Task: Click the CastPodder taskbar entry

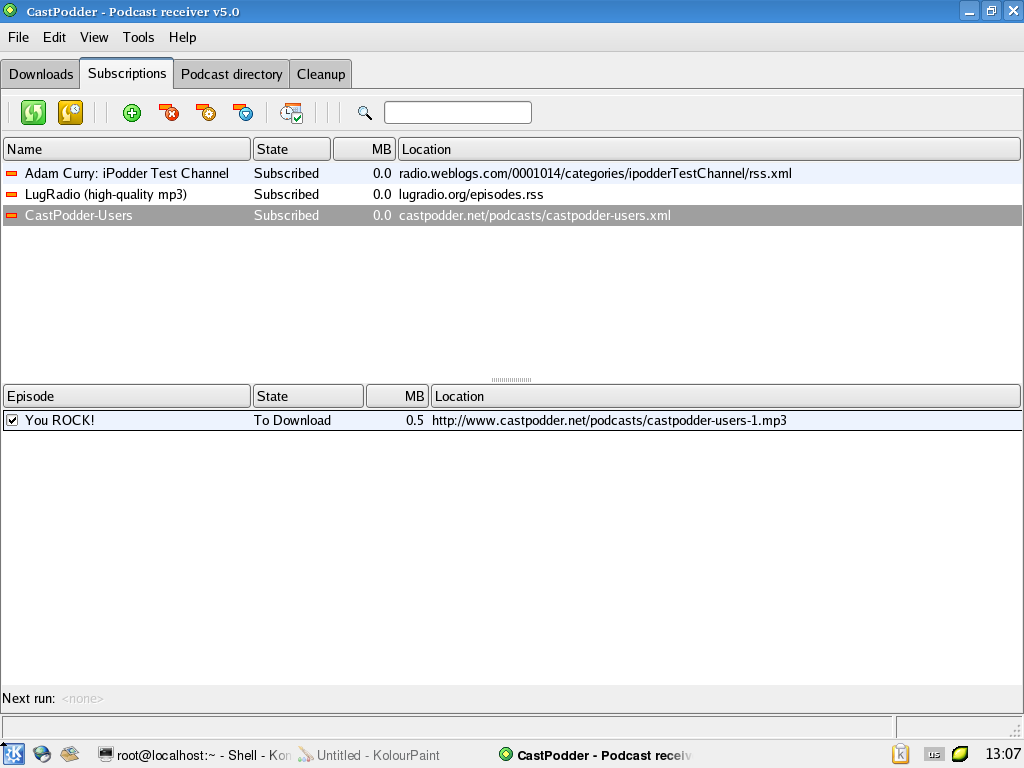Action: pyautogui.click(x=595, y=755)
